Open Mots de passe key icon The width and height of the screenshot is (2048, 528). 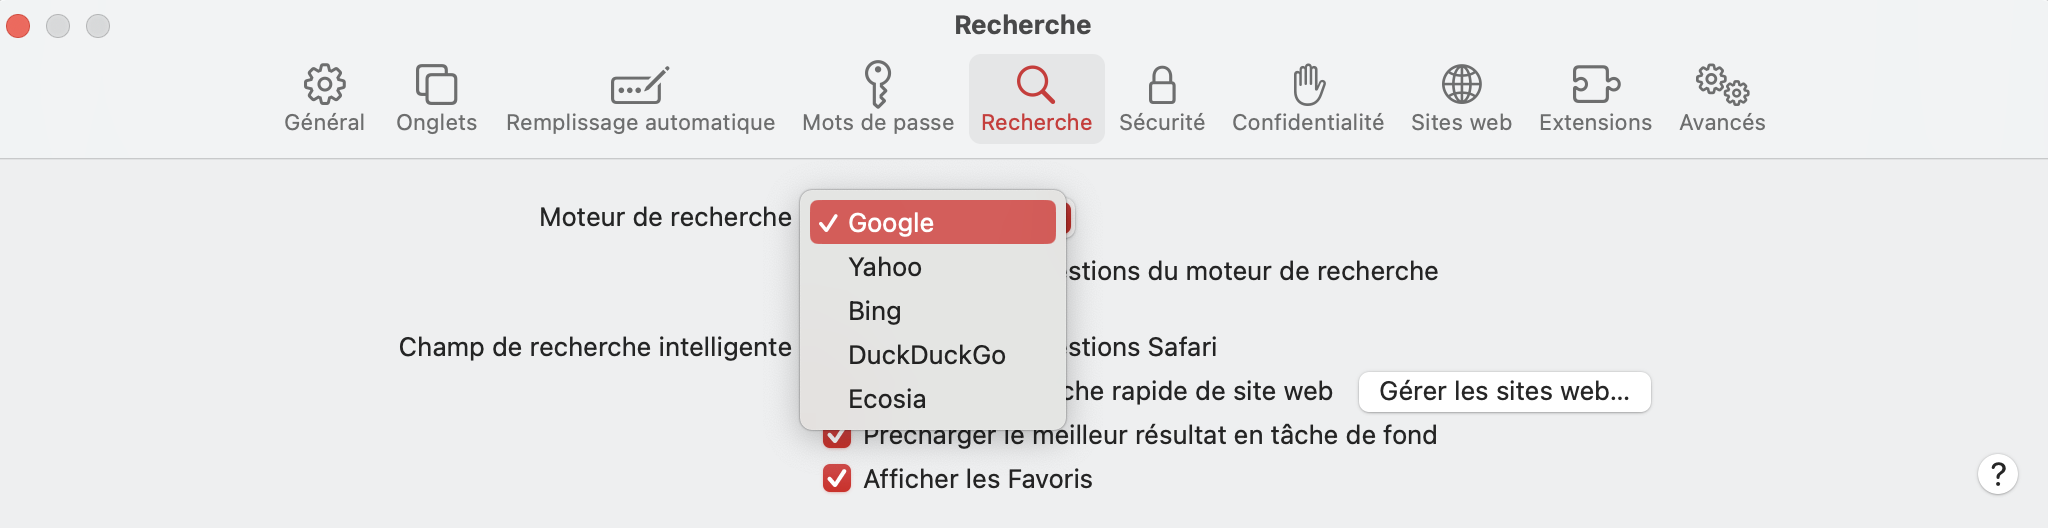pyautogui.click(x=878, y=85)
